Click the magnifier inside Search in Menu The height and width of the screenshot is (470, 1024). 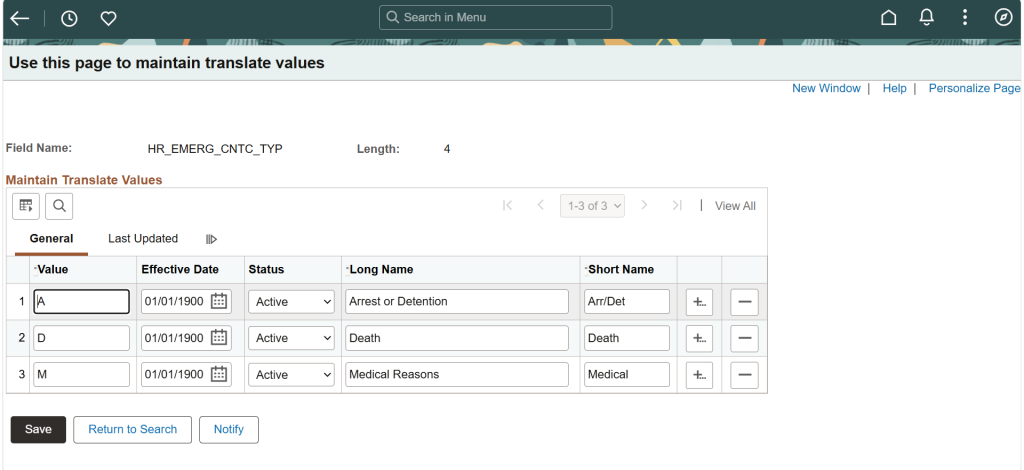click(x=392, y=18)
